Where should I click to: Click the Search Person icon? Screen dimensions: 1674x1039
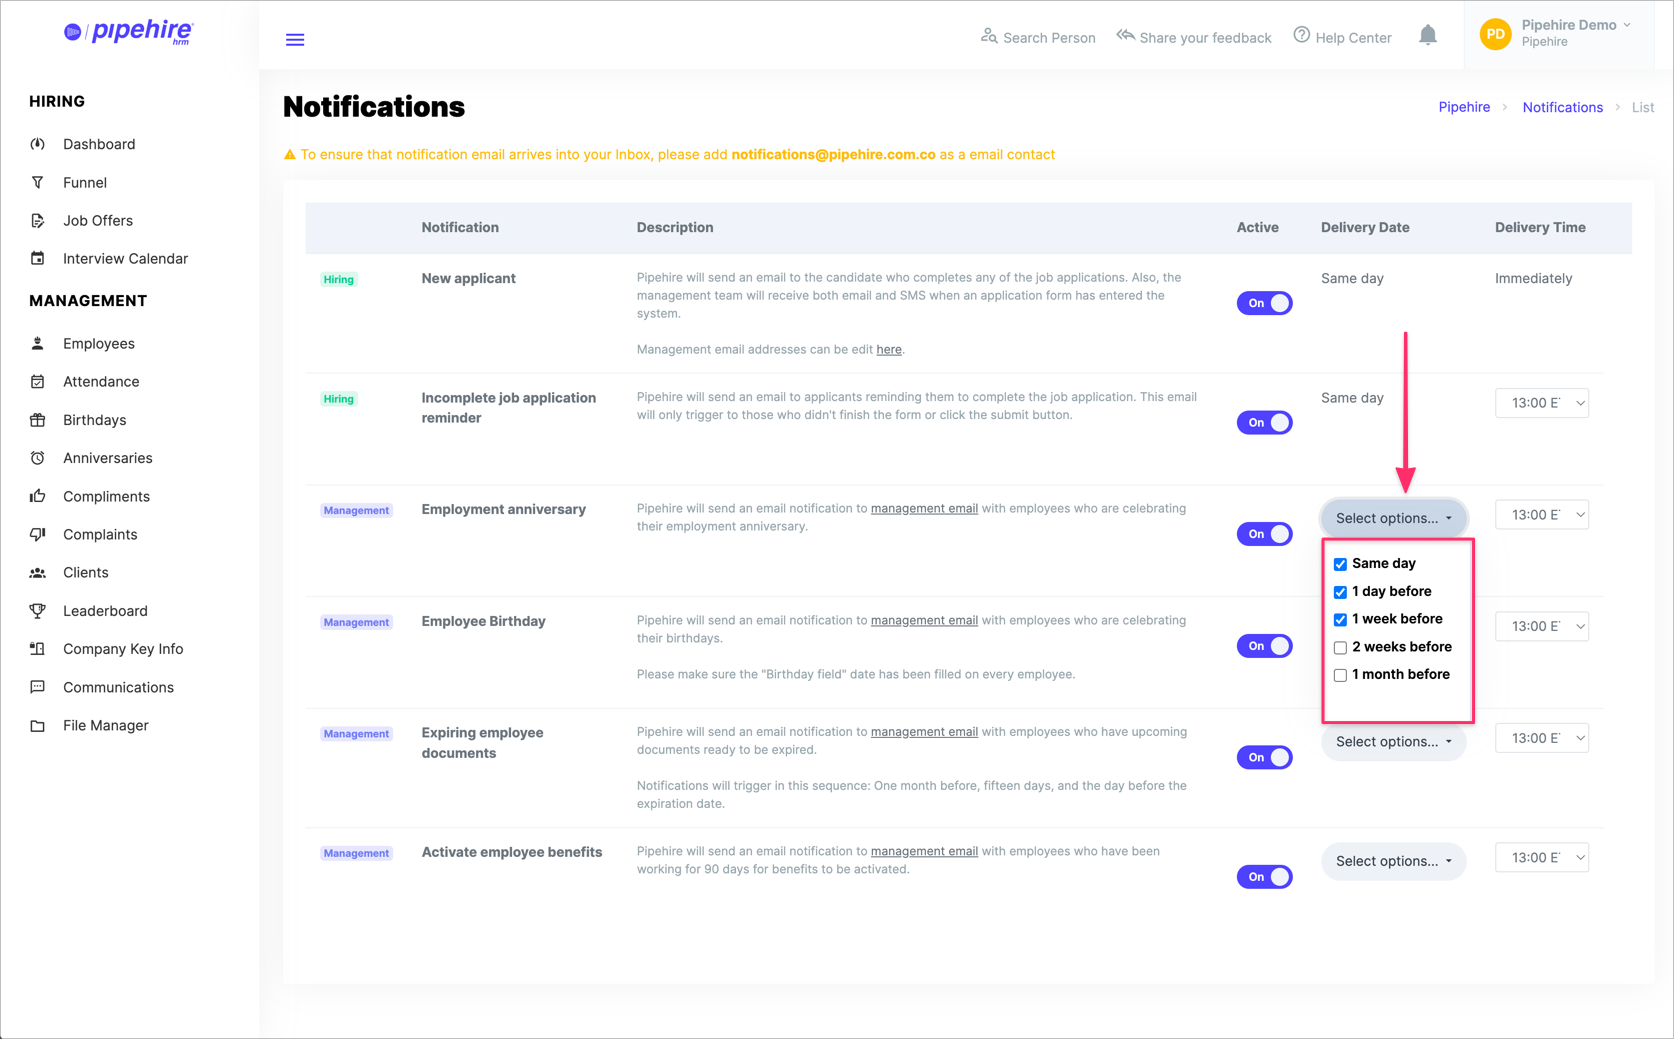tap(989, 36)
